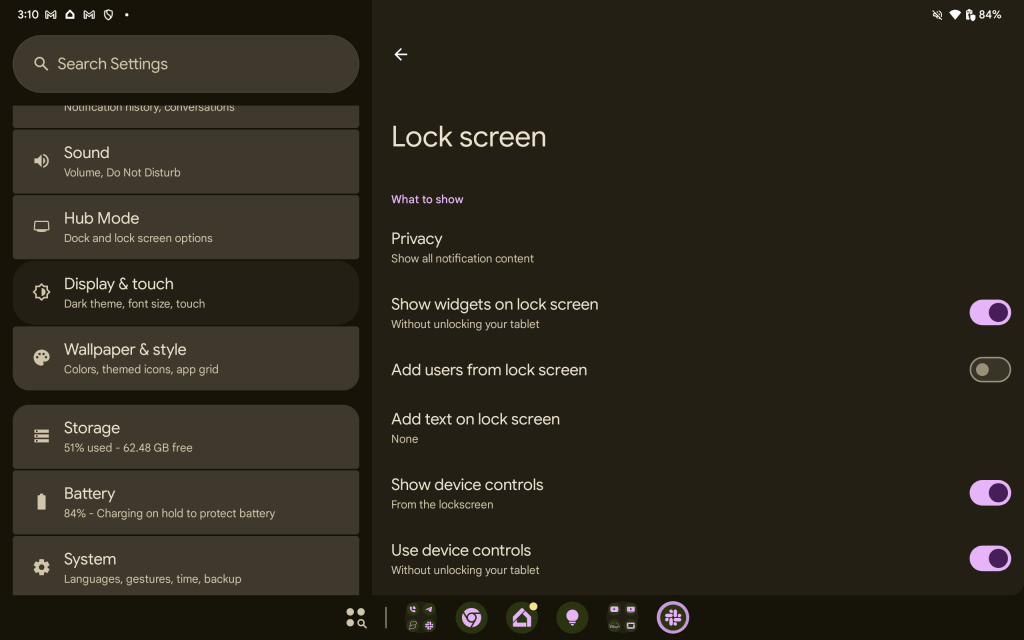Open Privacy notification content setting
Screen dimensions: 1024x640
(x=462, y=247)
